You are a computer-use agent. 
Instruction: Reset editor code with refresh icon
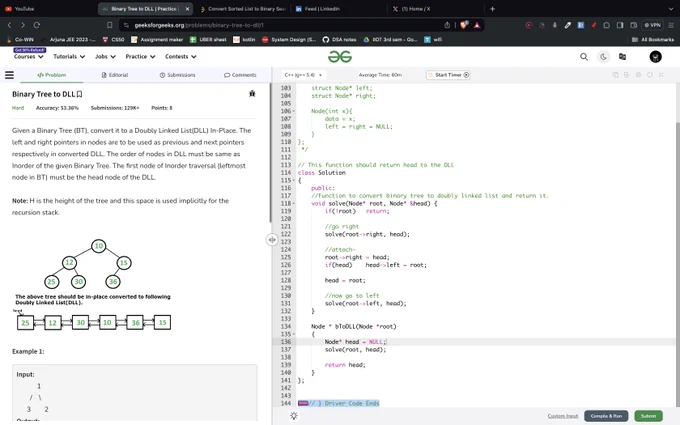(x=650, y=75)
